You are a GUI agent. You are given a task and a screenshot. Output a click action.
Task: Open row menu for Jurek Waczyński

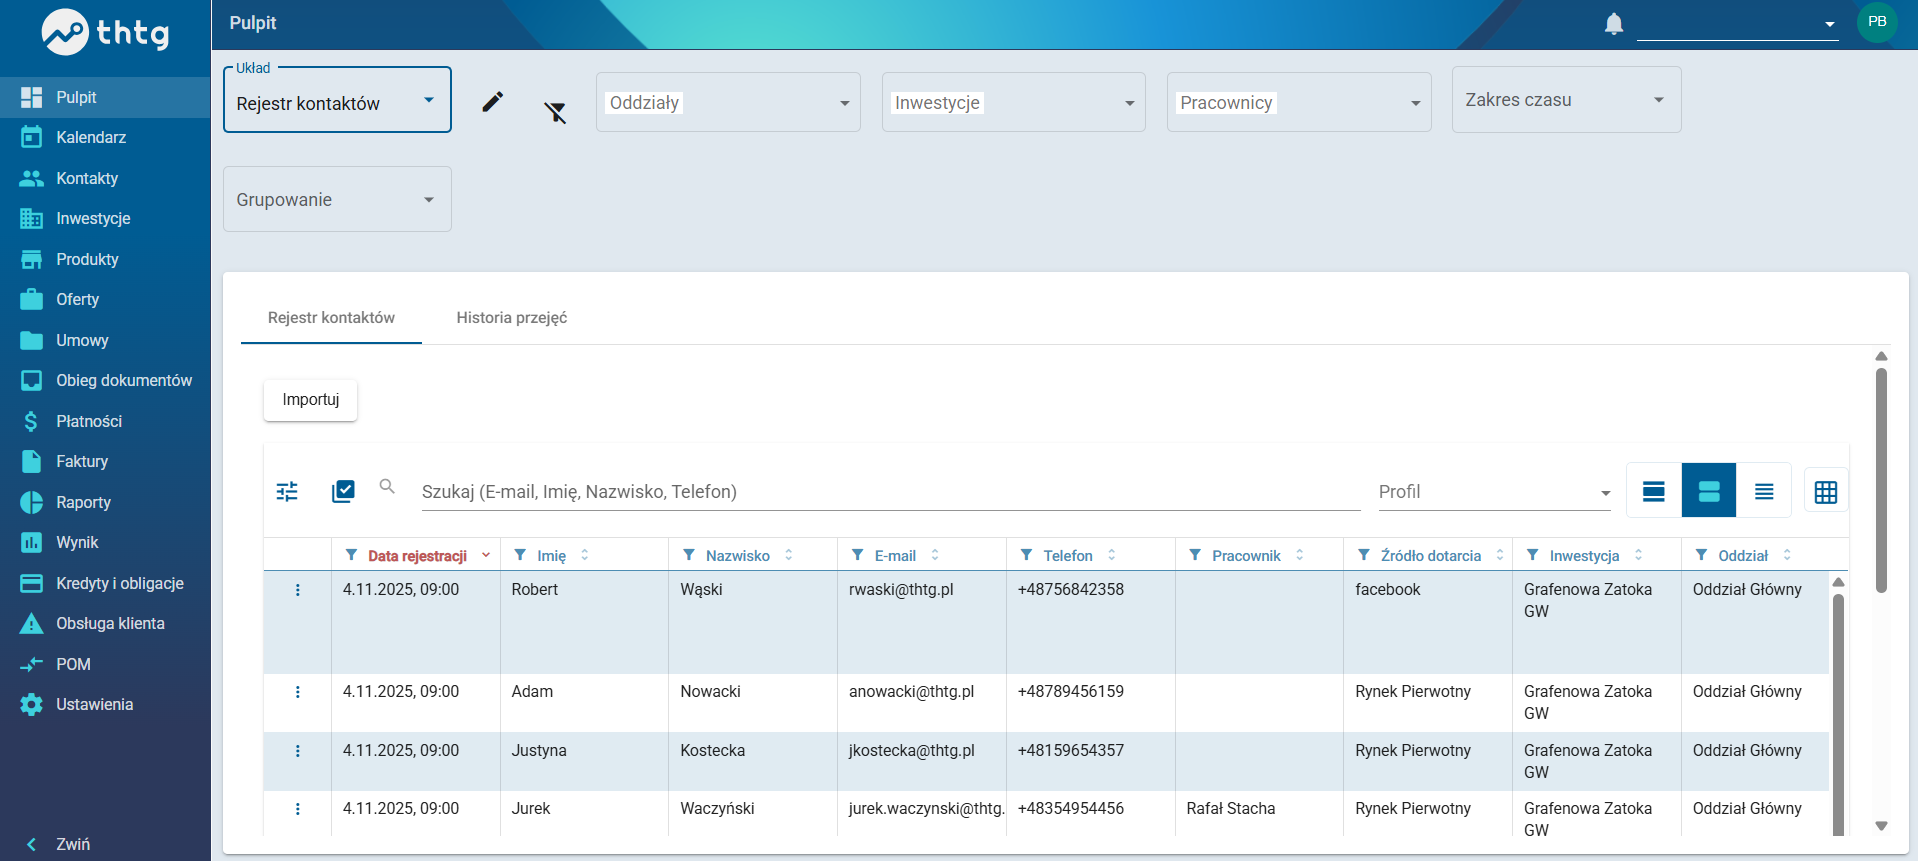click(x=297, y=809)
